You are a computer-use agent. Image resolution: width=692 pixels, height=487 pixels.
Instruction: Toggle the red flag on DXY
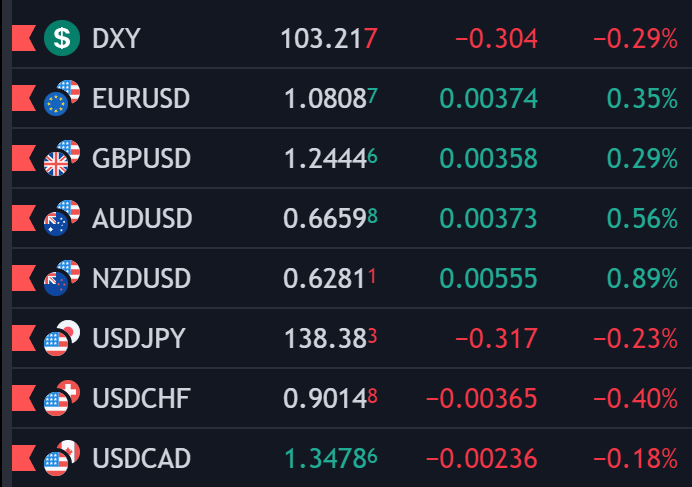coord(23,39)
